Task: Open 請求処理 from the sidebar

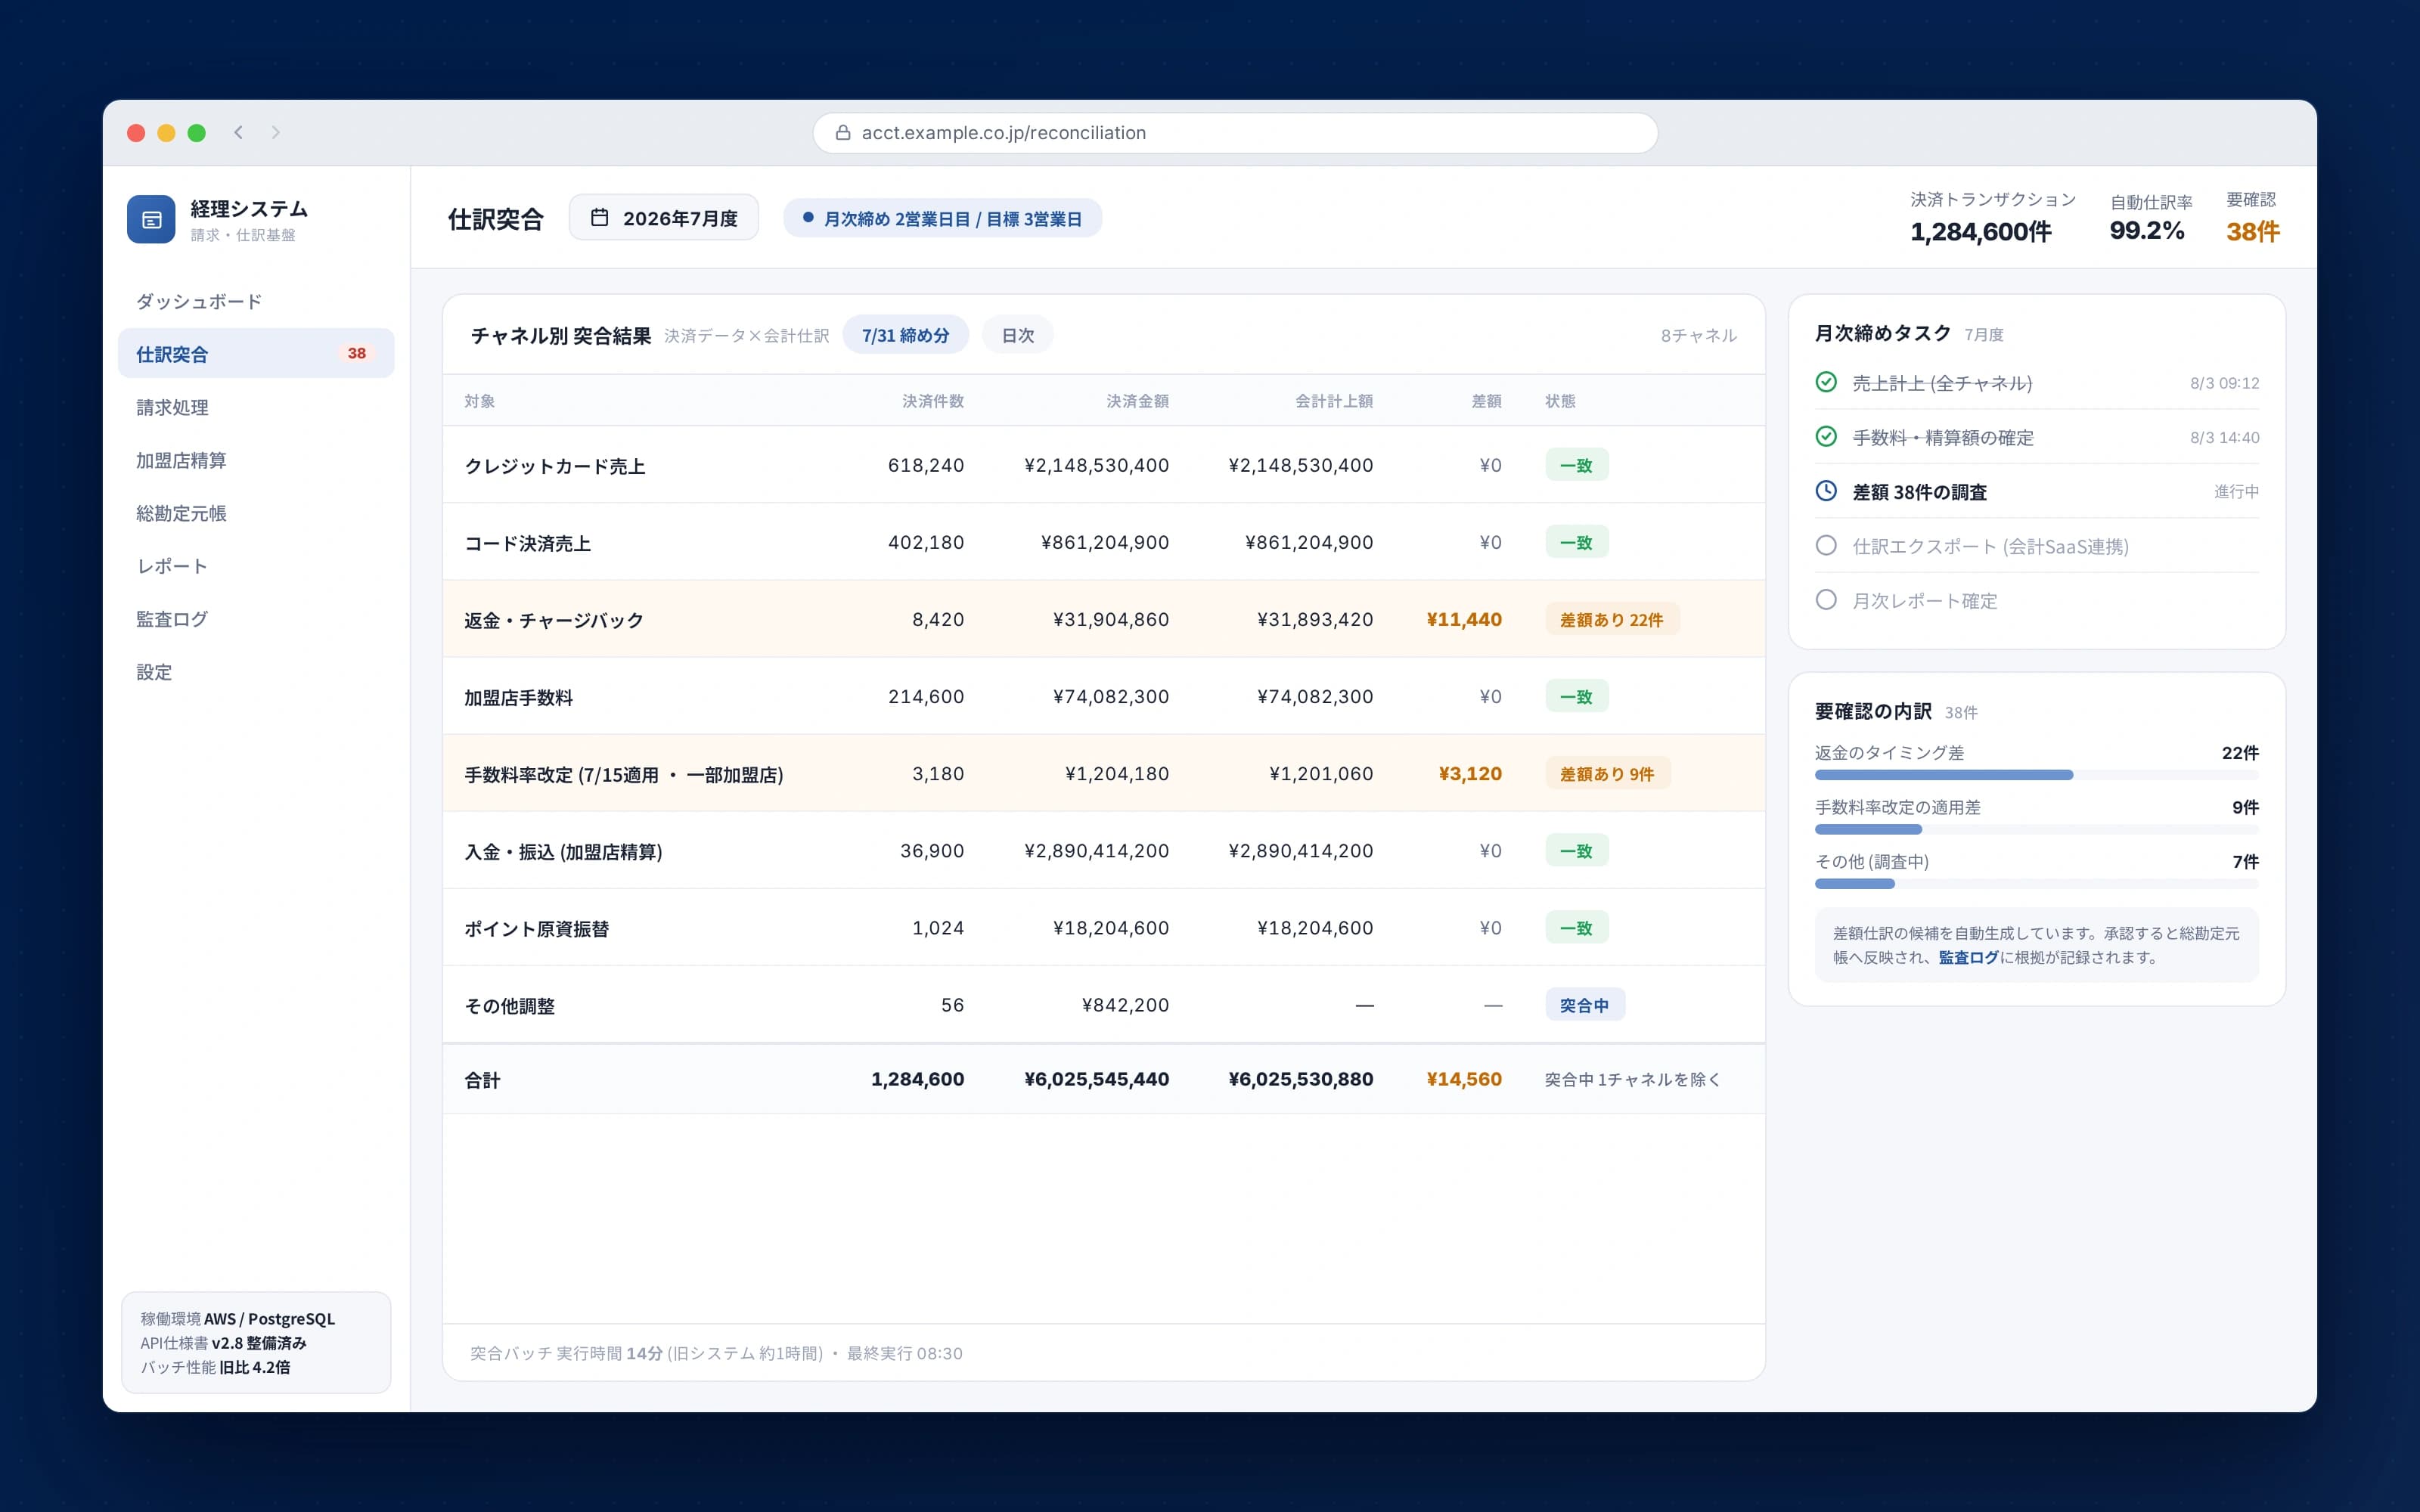Action: 256,407
